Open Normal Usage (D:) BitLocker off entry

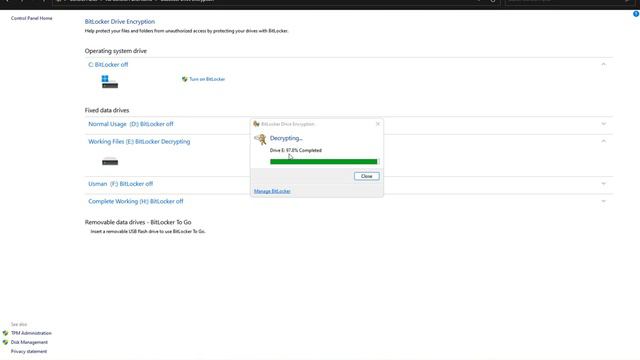click(x=131, y=124)
